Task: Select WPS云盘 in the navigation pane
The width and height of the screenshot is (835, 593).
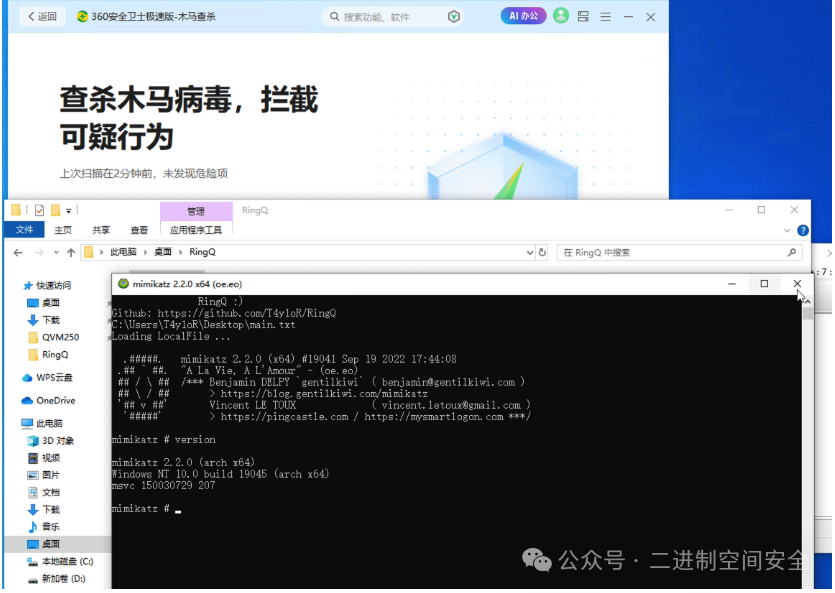Action: [47, 377]
